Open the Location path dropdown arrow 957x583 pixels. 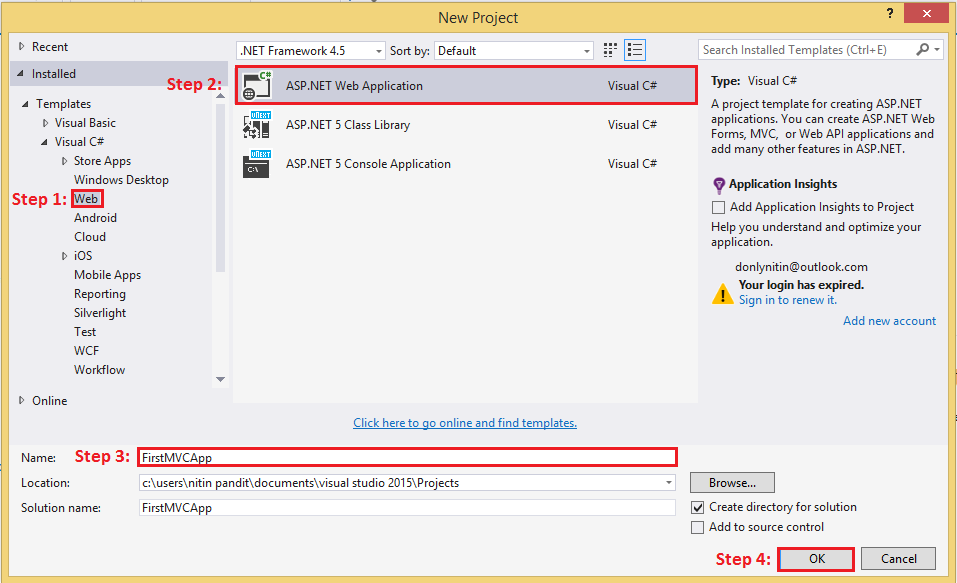[x=669, y=483]
